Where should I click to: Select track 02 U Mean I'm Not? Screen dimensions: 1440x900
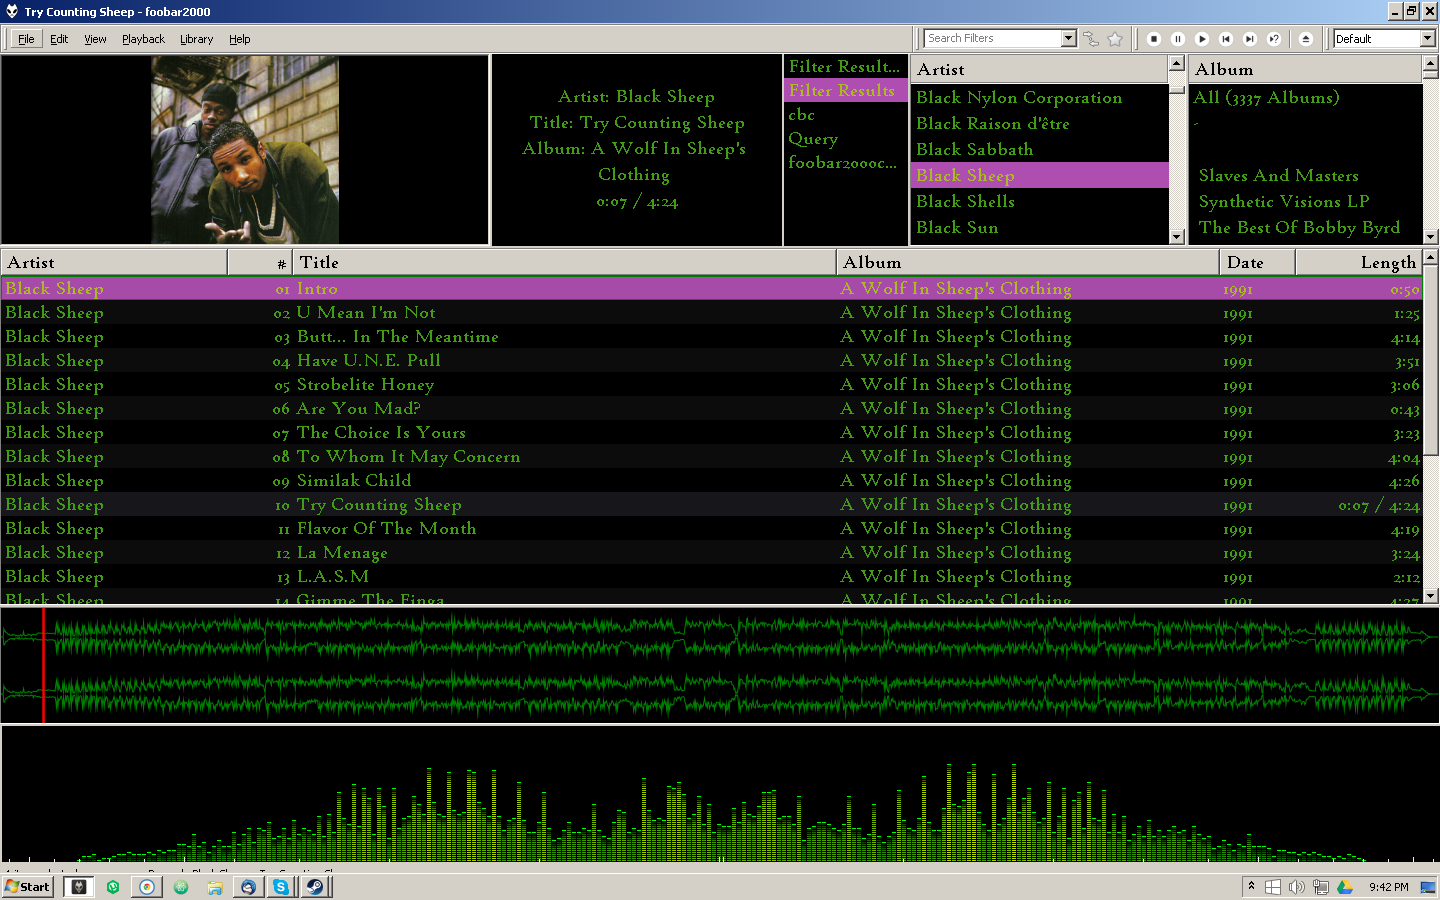(x=711, y=312)
